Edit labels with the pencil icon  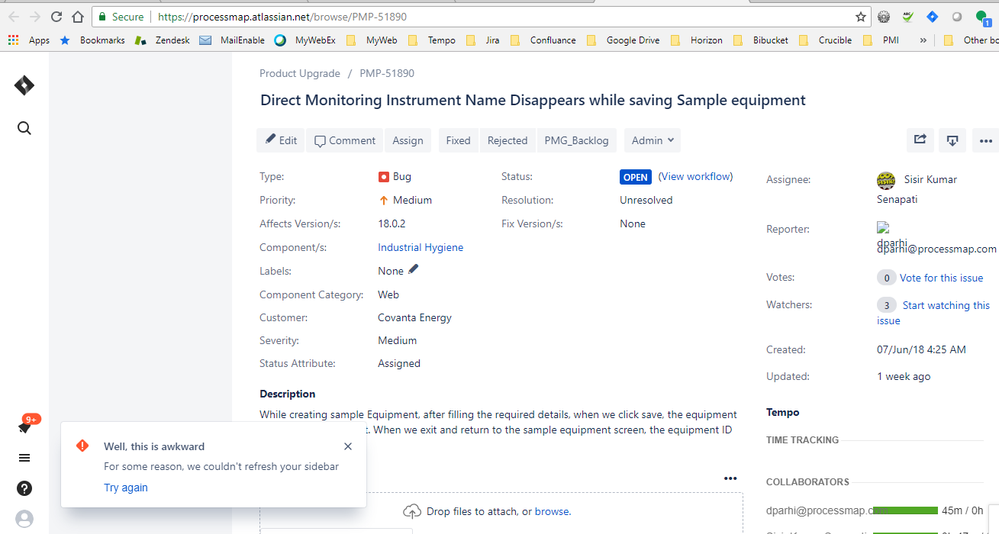click(414, 270)
